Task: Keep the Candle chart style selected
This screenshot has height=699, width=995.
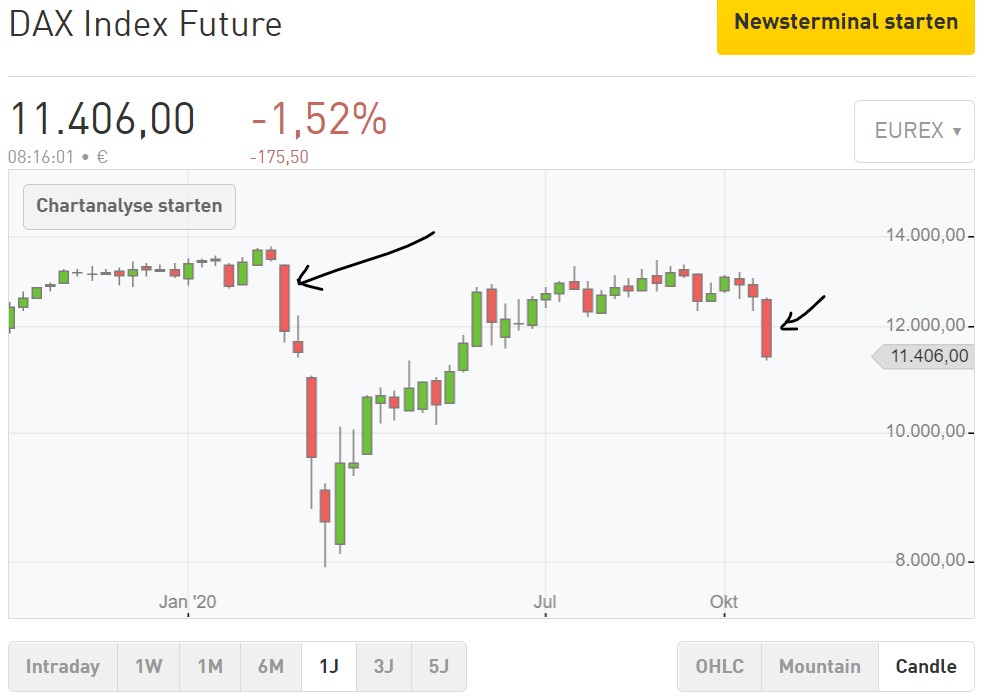Action: pos(925,665)
